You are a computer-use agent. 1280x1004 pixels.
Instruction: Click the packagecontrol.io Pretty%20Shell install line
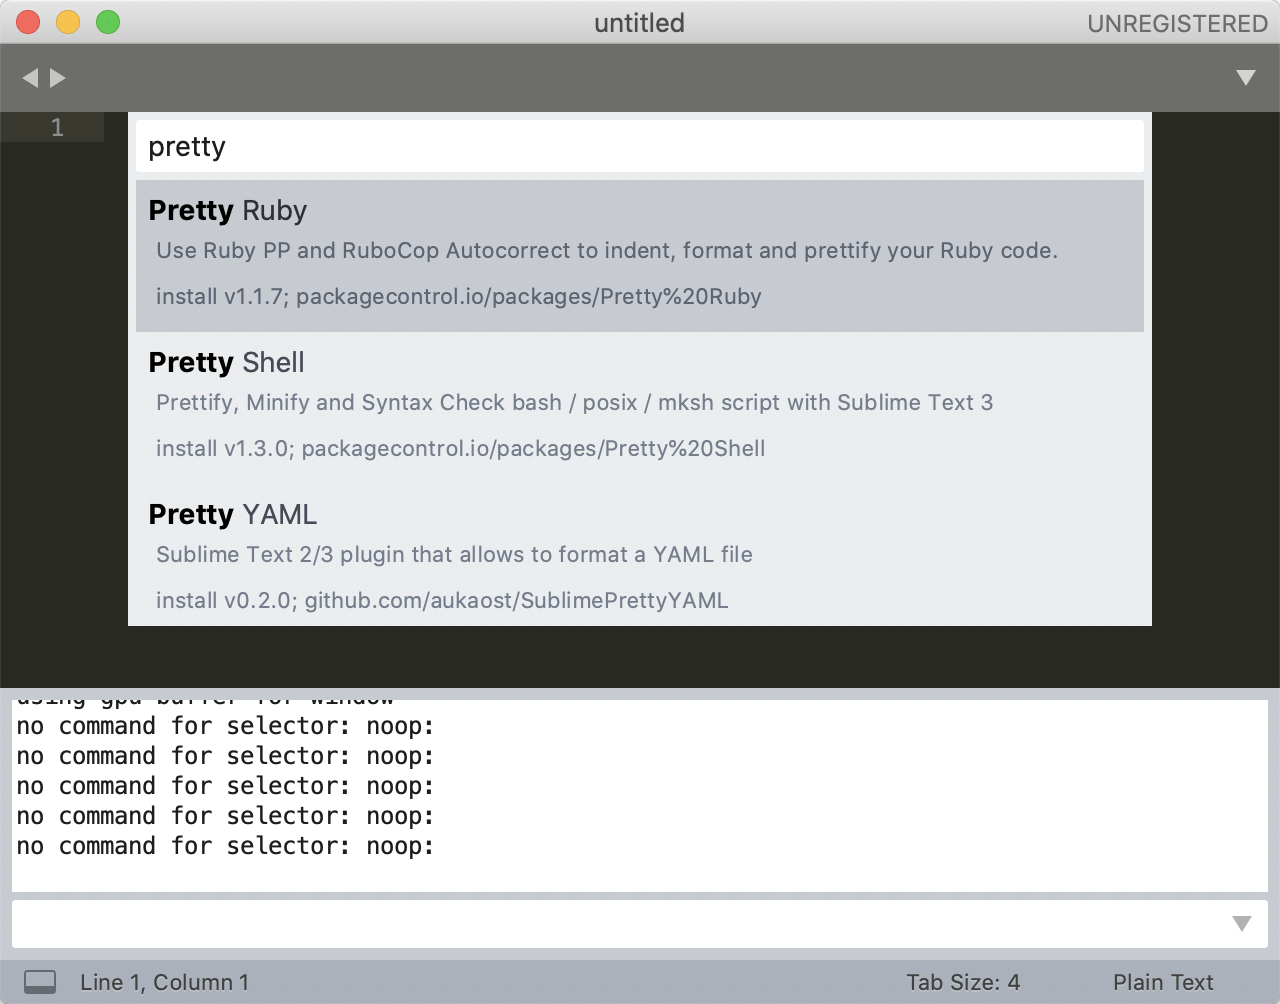point(461,449)
